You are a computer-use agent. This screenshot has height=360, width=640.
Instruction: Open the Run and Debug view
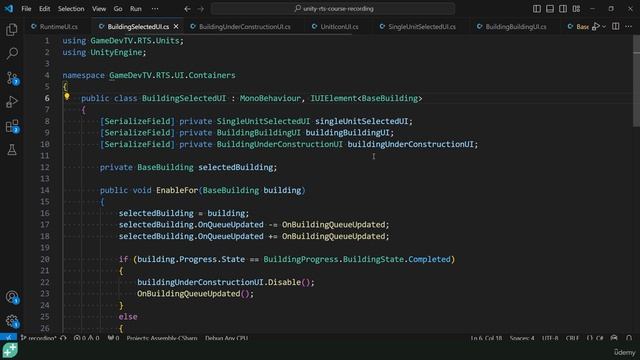[x=12, y=102]
